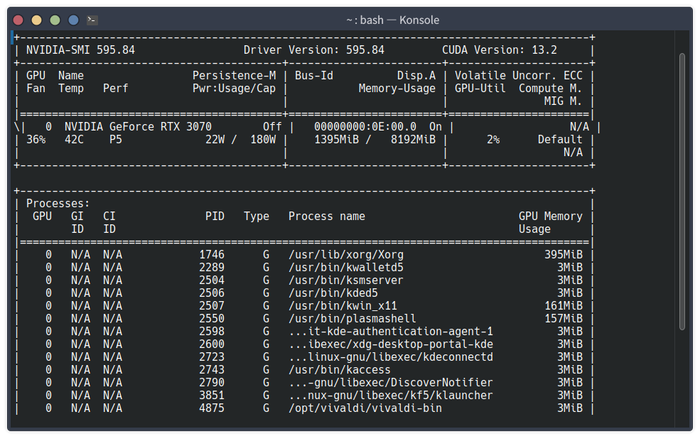
Task: Click kwin_x11 memory usage 161MiB
Action: coord(563,306)
